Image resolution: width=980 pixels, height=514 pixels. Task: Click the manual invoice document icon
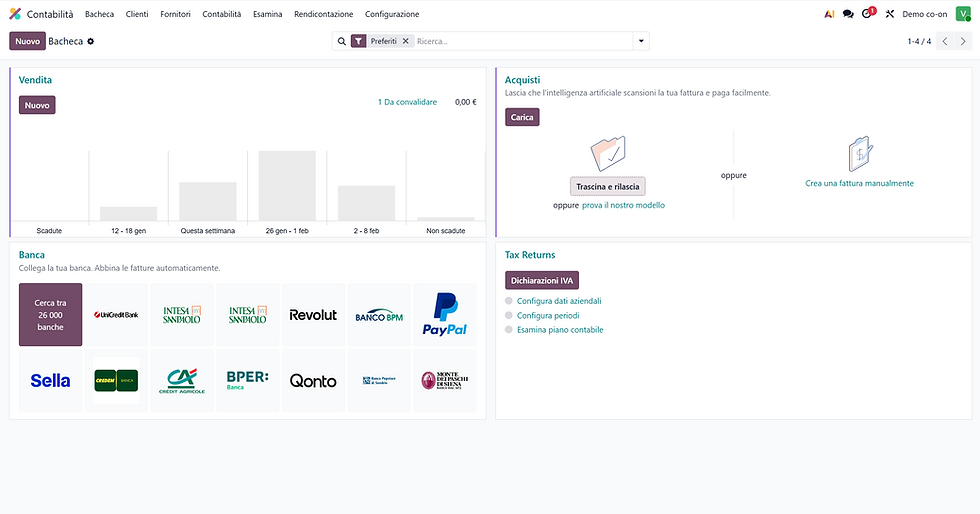click(860, 154)
